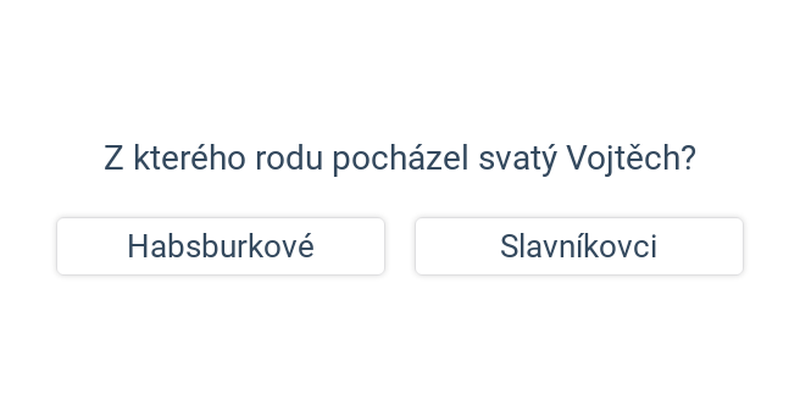Tap the Habsburkové option box

click(x=220, y=246)
